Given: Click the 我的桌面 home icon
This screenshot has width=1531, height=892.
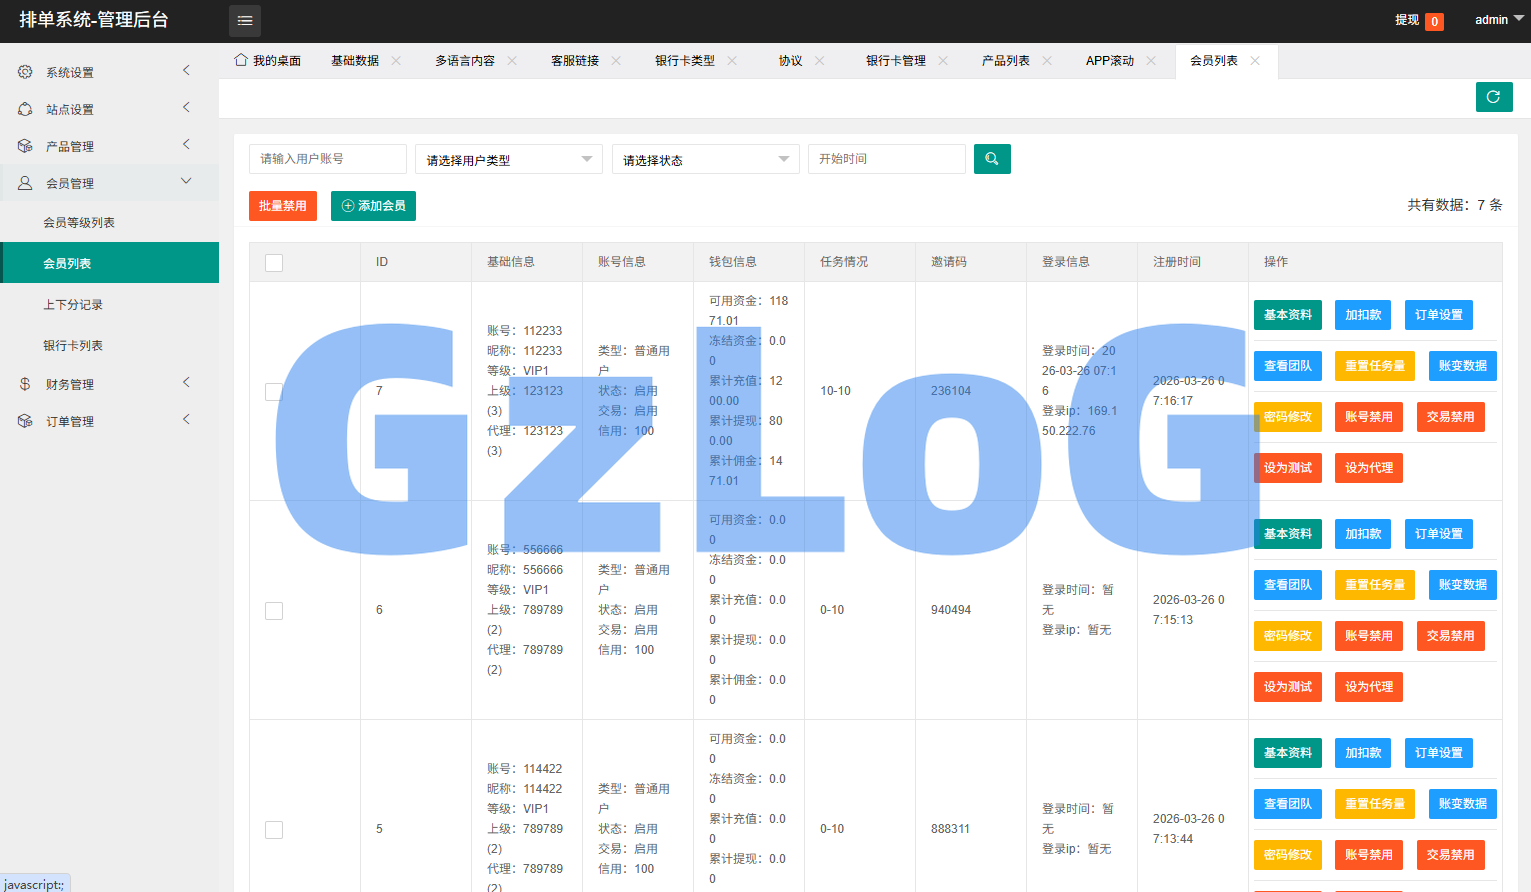Looking at the screenshot, I should point(241,60).
